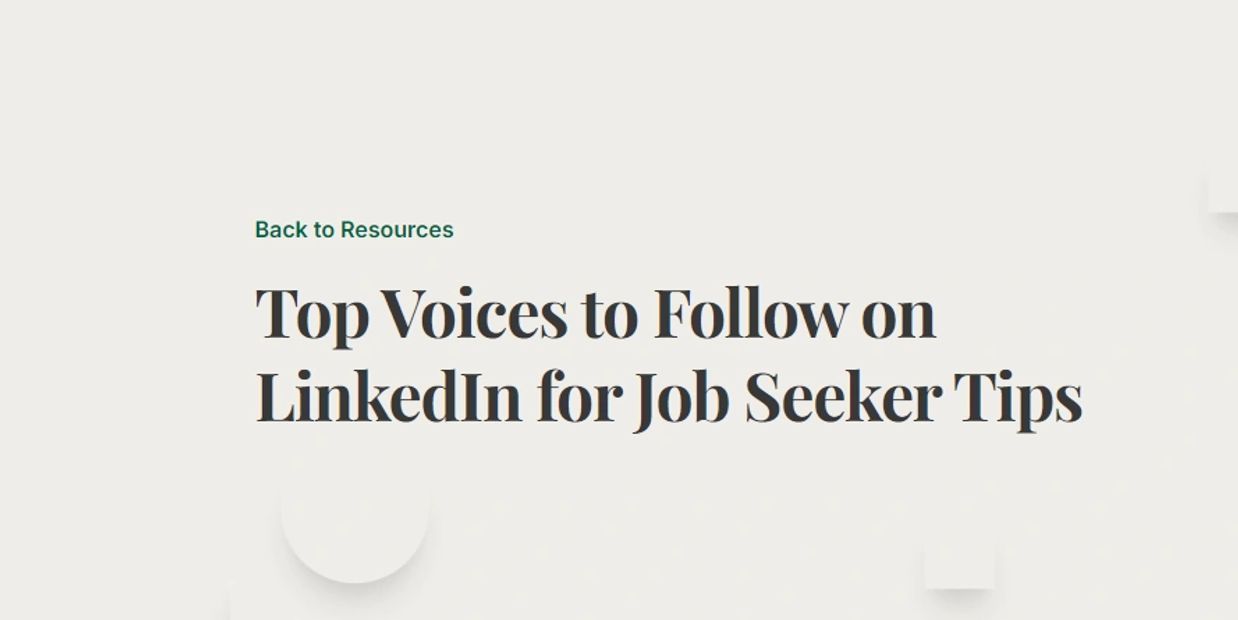Click the word "for" in the heading
The height and width of the screenshot is (620, 1238).
[579, 396]
